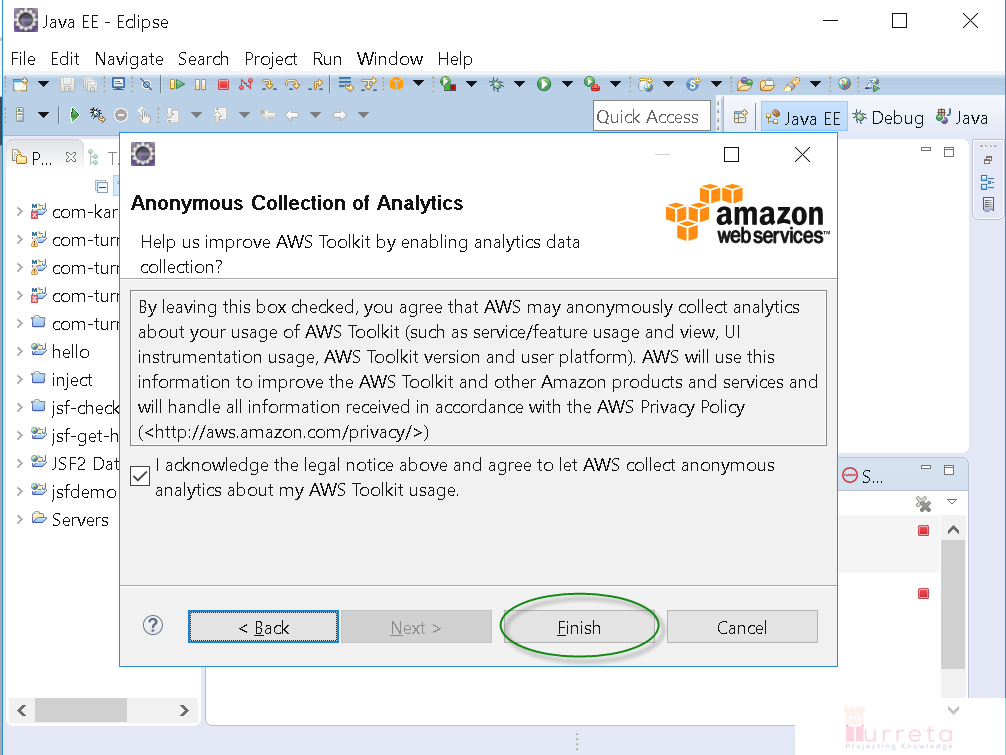Expand the Servers folder tree node
Viewport: 1006px width, 755px height.
click(19, 519)
